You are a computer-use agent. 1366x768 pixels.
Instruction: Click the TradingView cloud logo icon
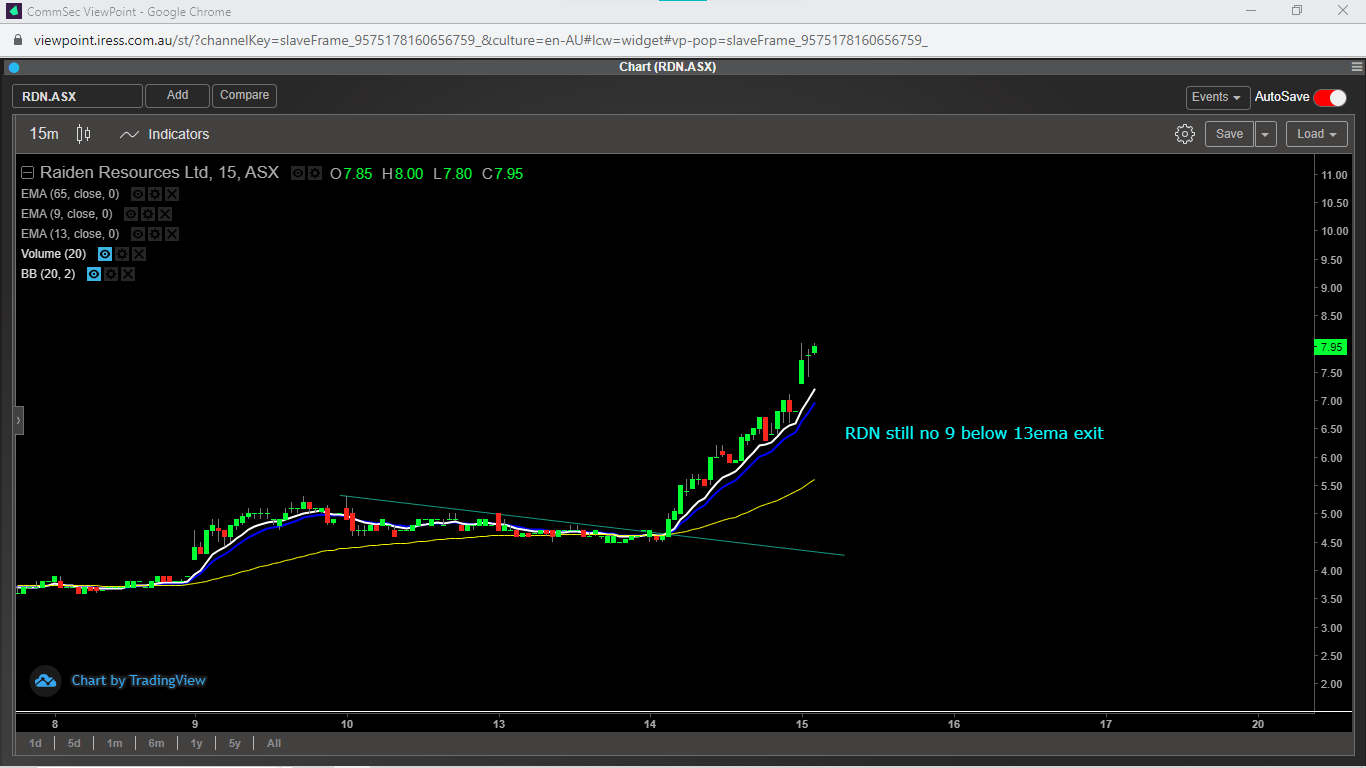coord(45,681)
